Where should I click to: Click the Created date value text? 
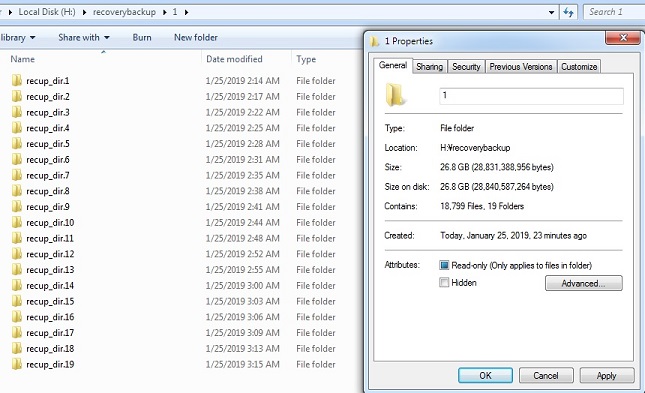513,235
